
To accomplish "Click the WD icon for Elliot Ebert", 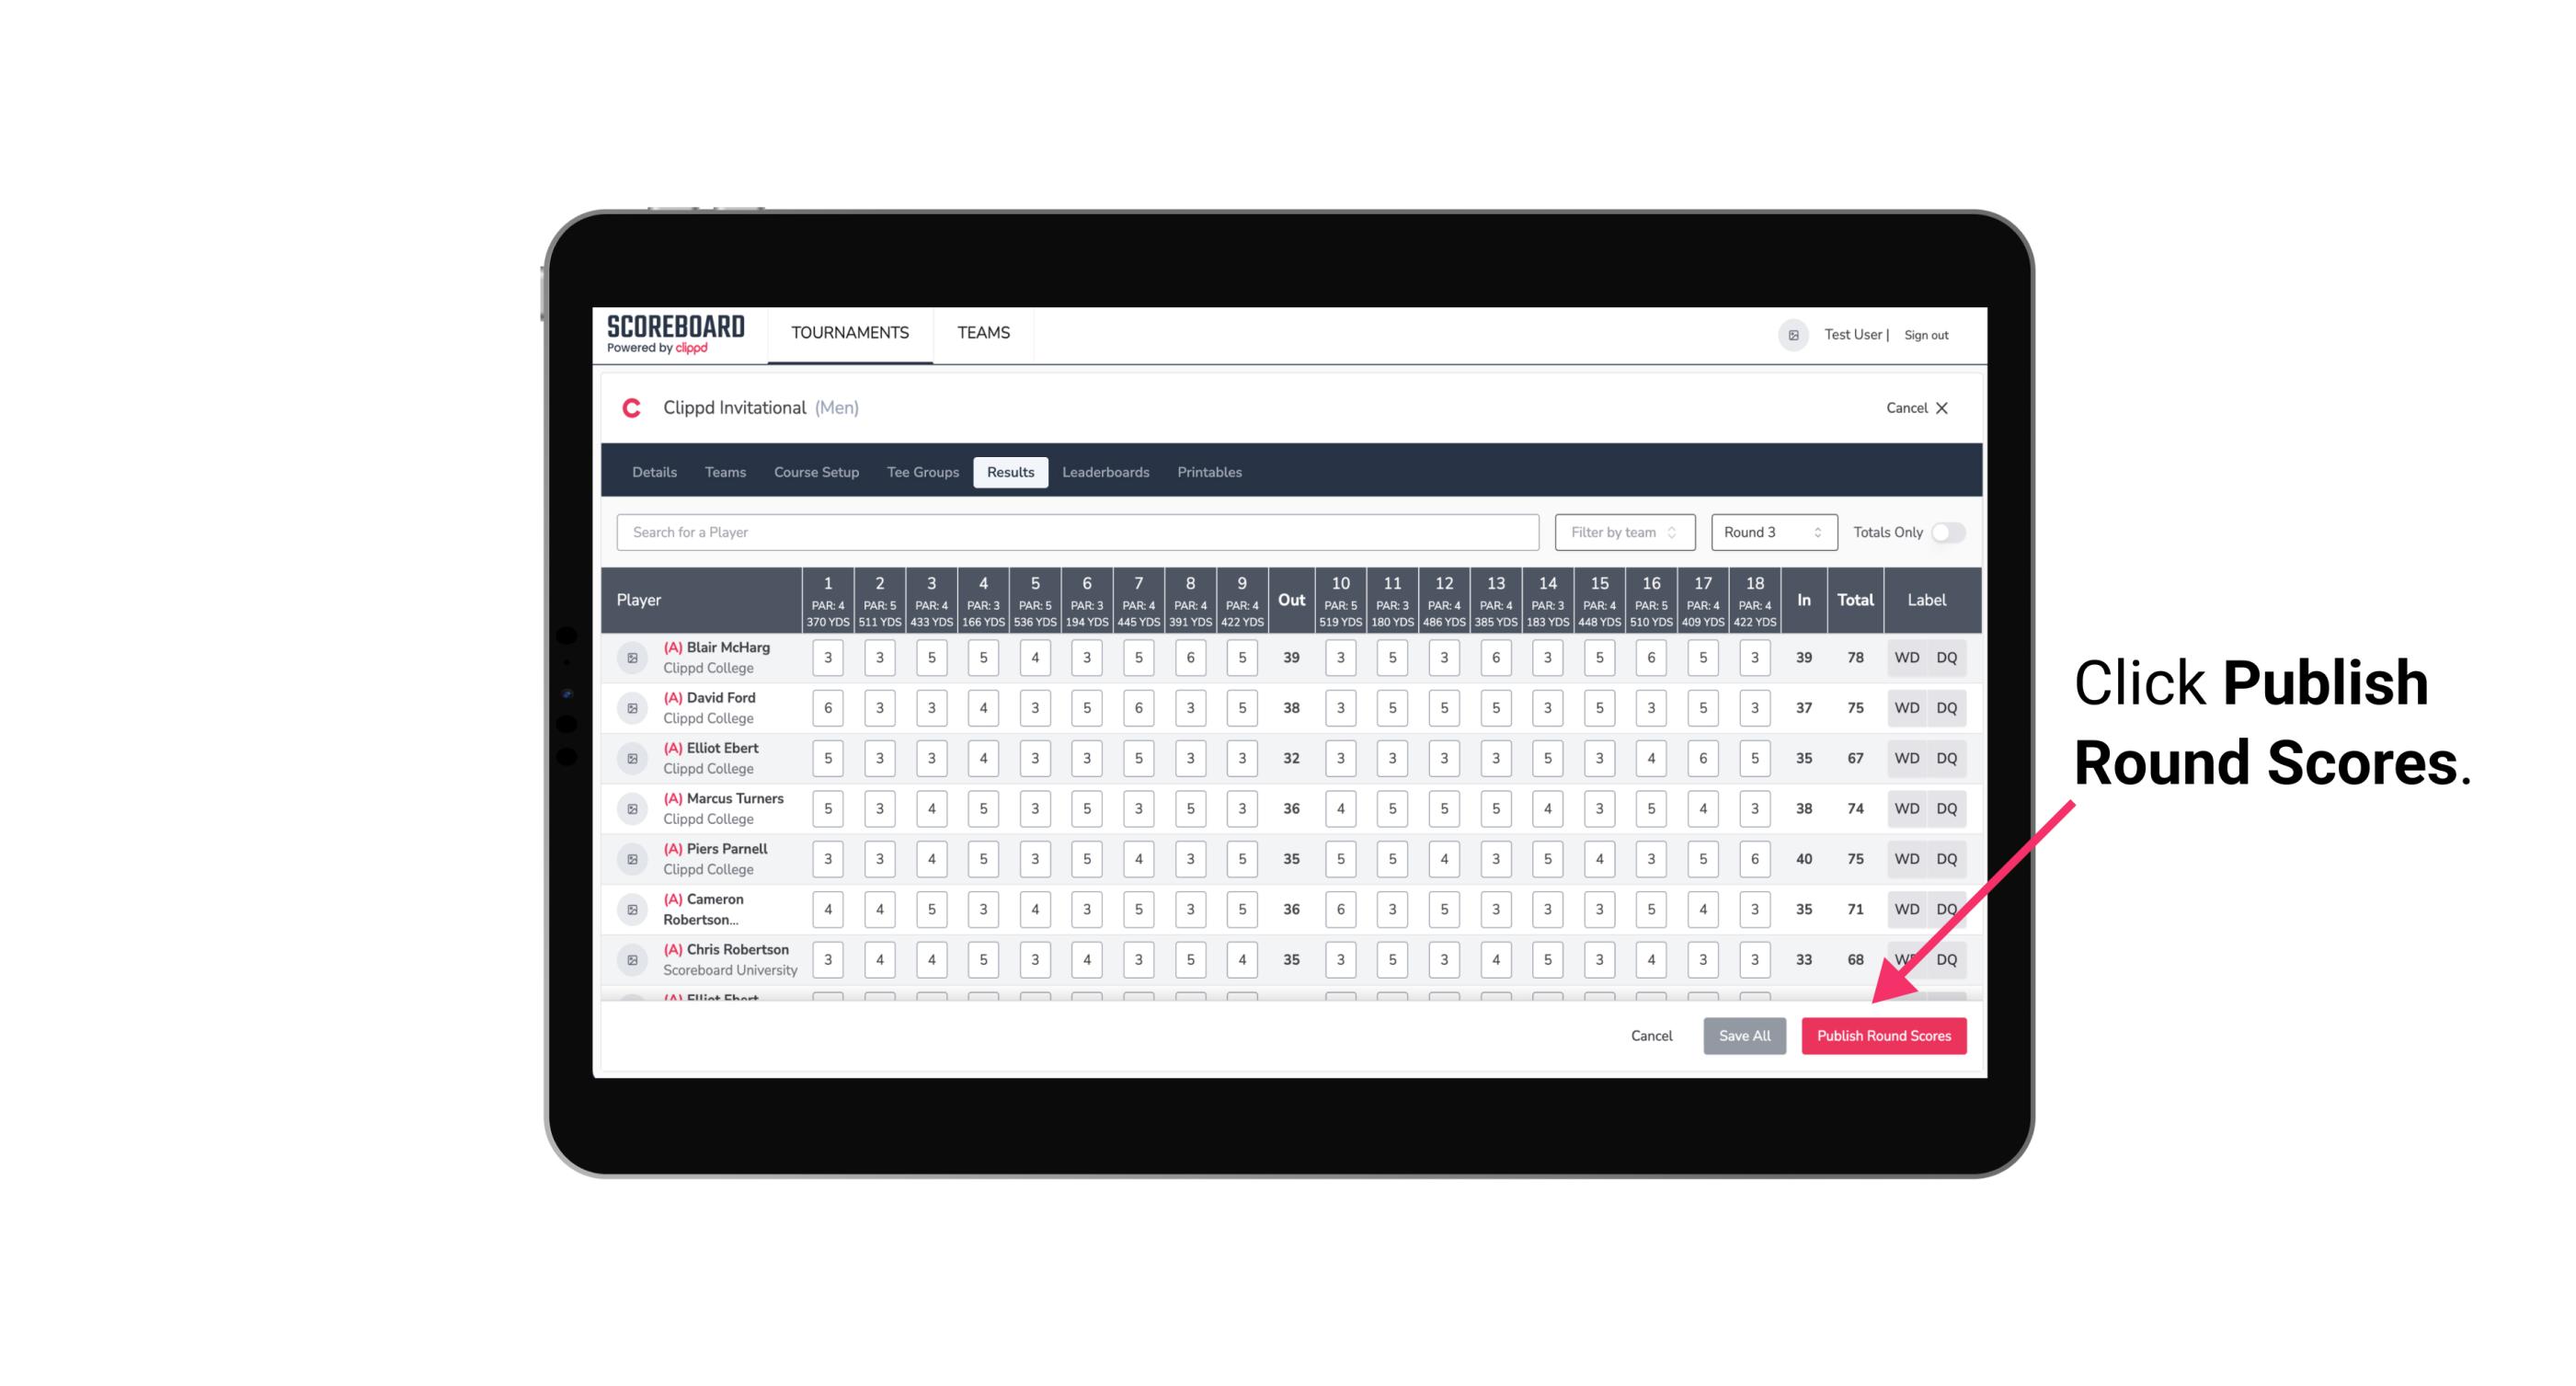I will [x=1906, y=758].
